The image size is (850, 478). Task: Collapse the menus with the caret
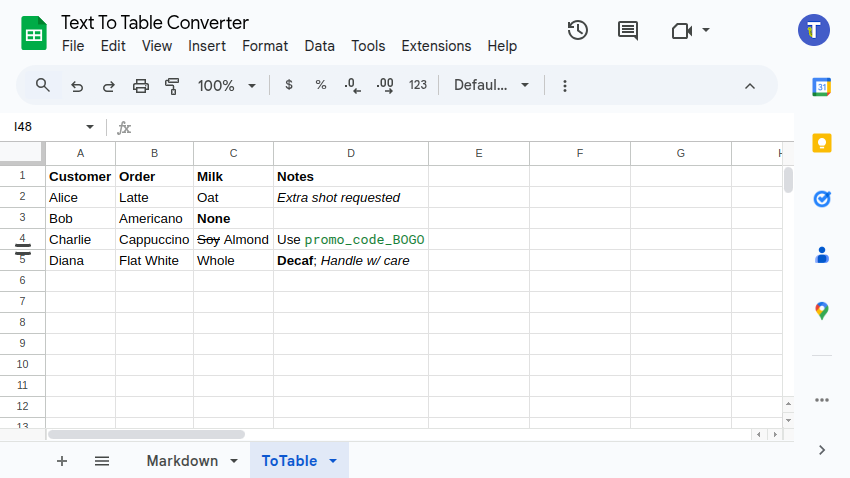pyautogui.click(x=750, y=86)
